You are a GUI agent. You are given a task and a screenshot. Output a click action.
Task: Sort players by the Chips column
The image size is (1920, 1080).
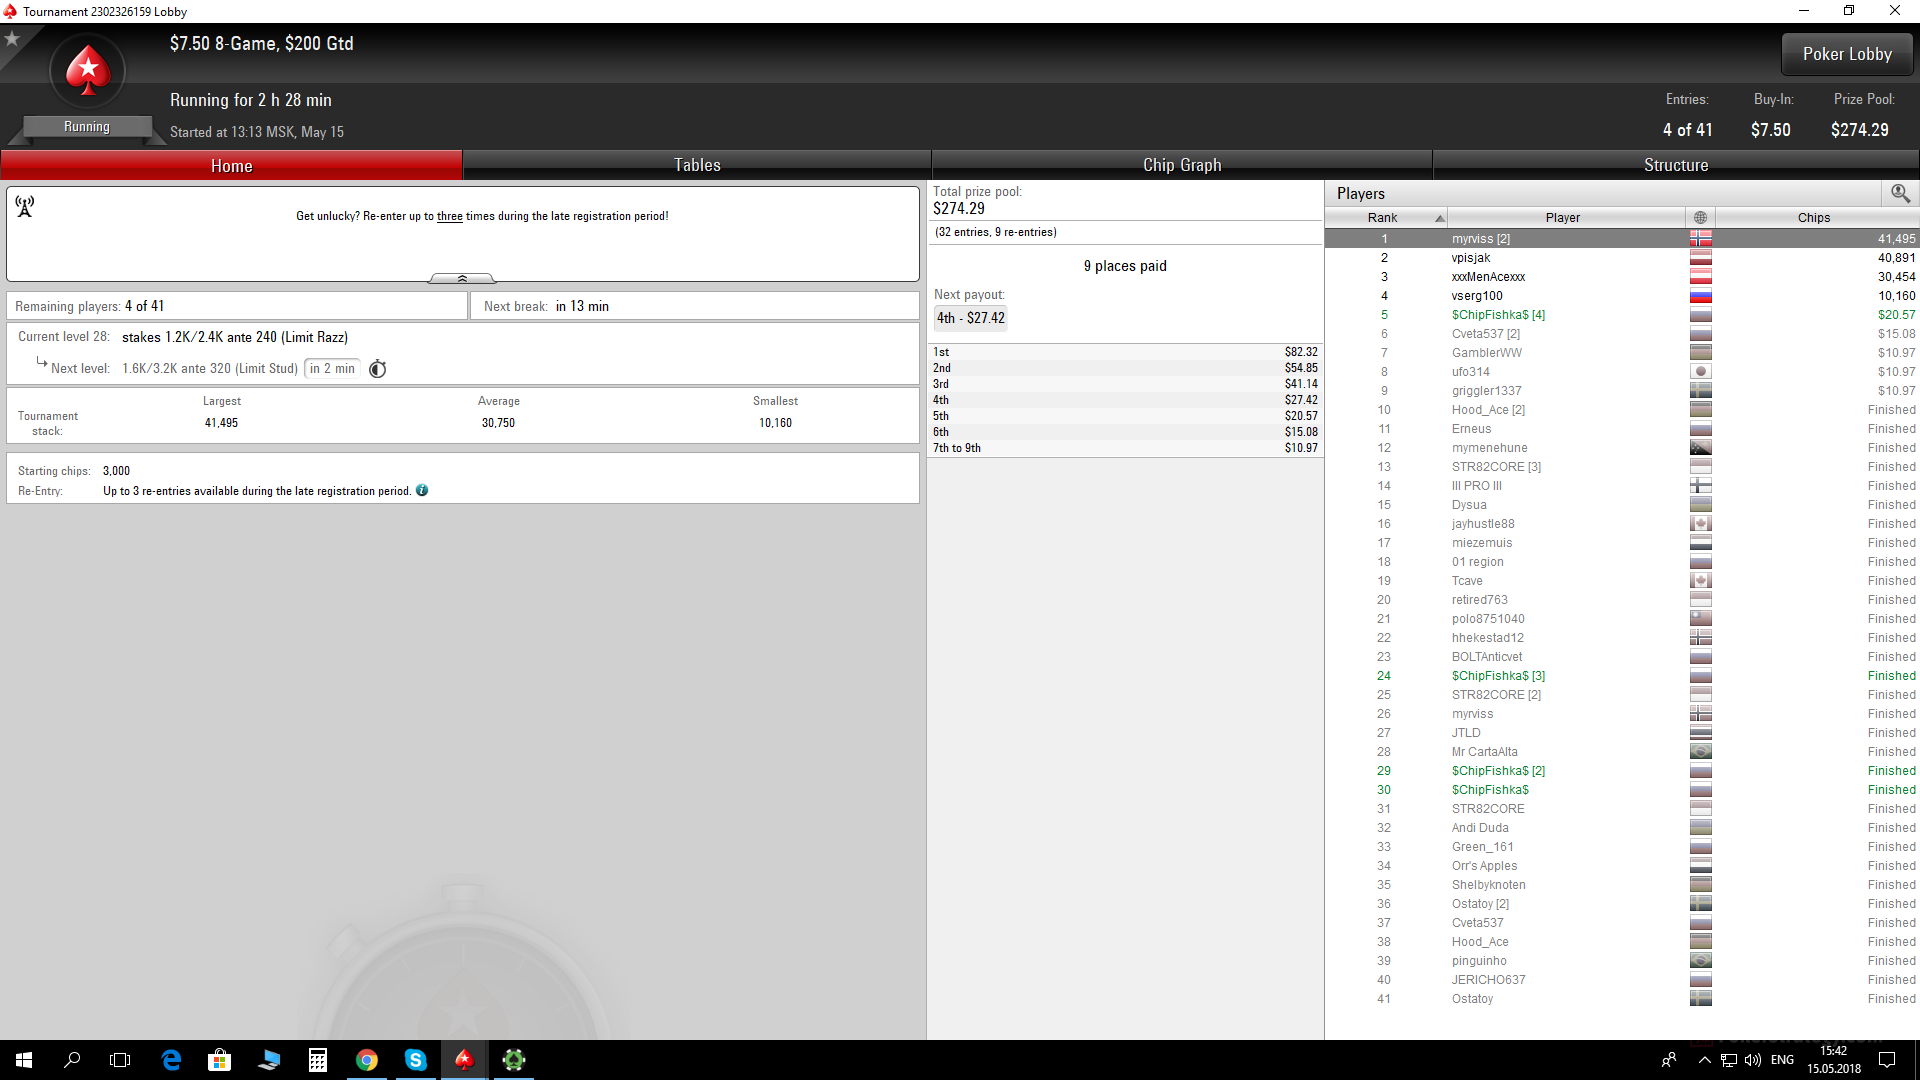coord(1813,218)
